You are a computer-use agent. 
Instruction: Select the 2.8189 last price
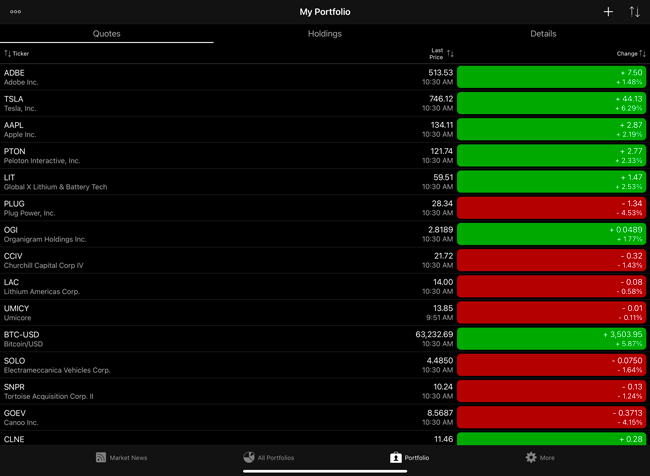[x=441, y=229]
